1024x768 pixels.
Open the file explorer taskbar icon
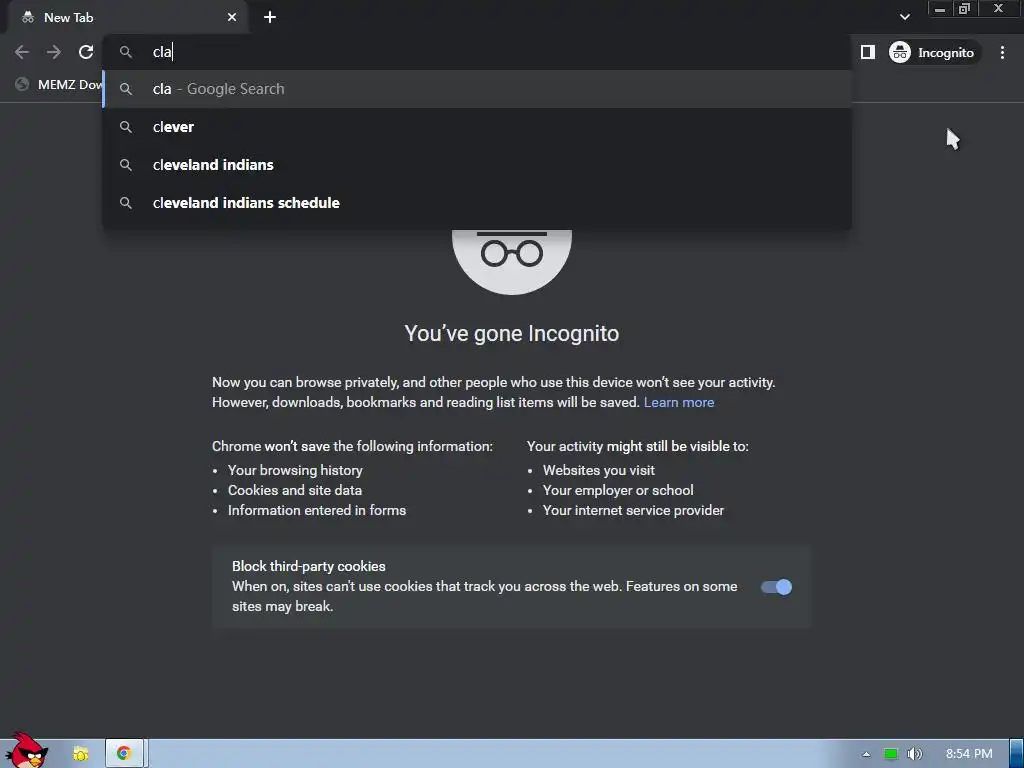point(81,754)
